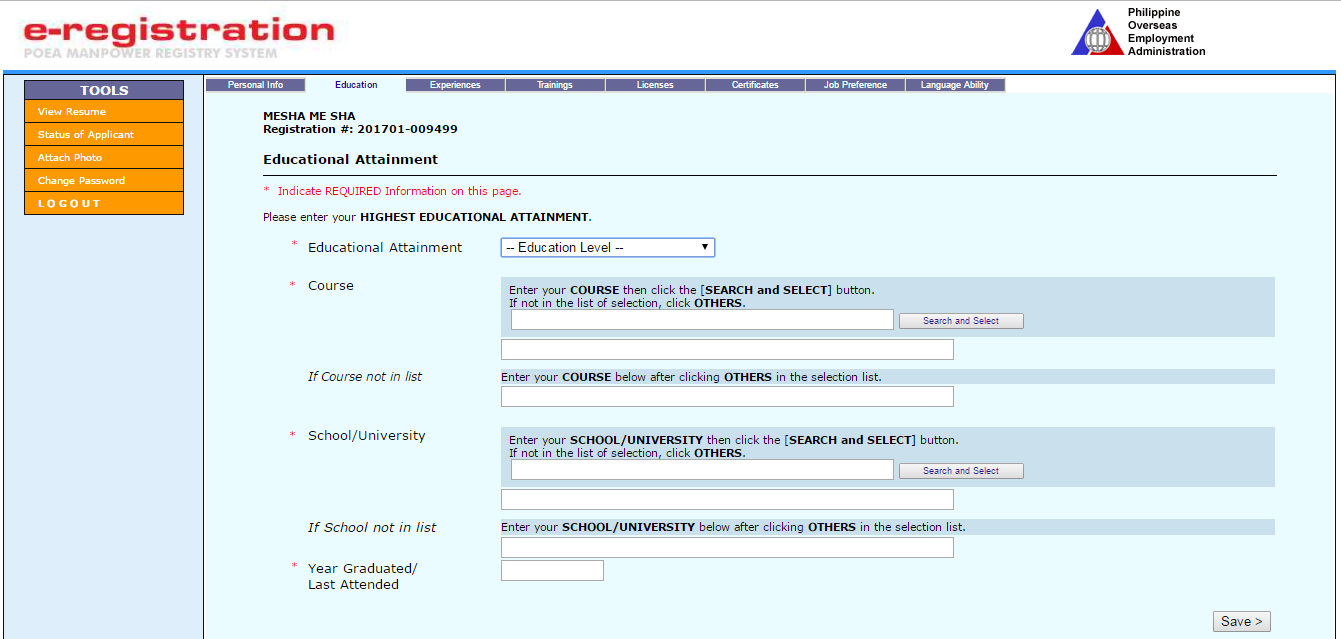Open the Job Preference tab
The image size is (1341, 639).
(x=855, y=84)
